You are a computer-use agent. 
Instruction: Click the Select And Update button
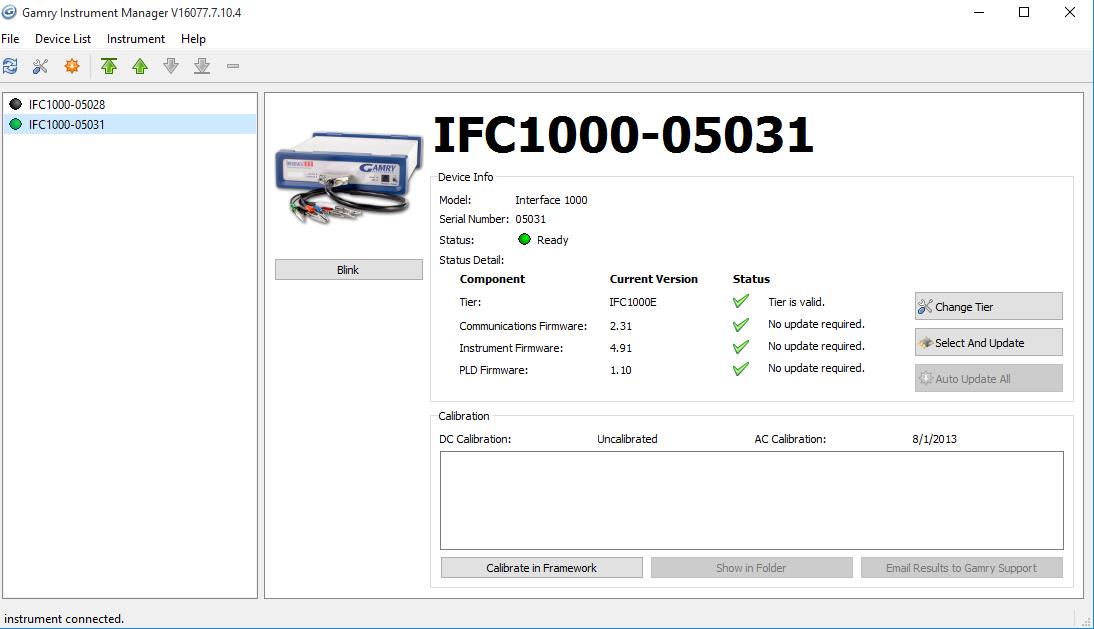(x=988, y=343)
